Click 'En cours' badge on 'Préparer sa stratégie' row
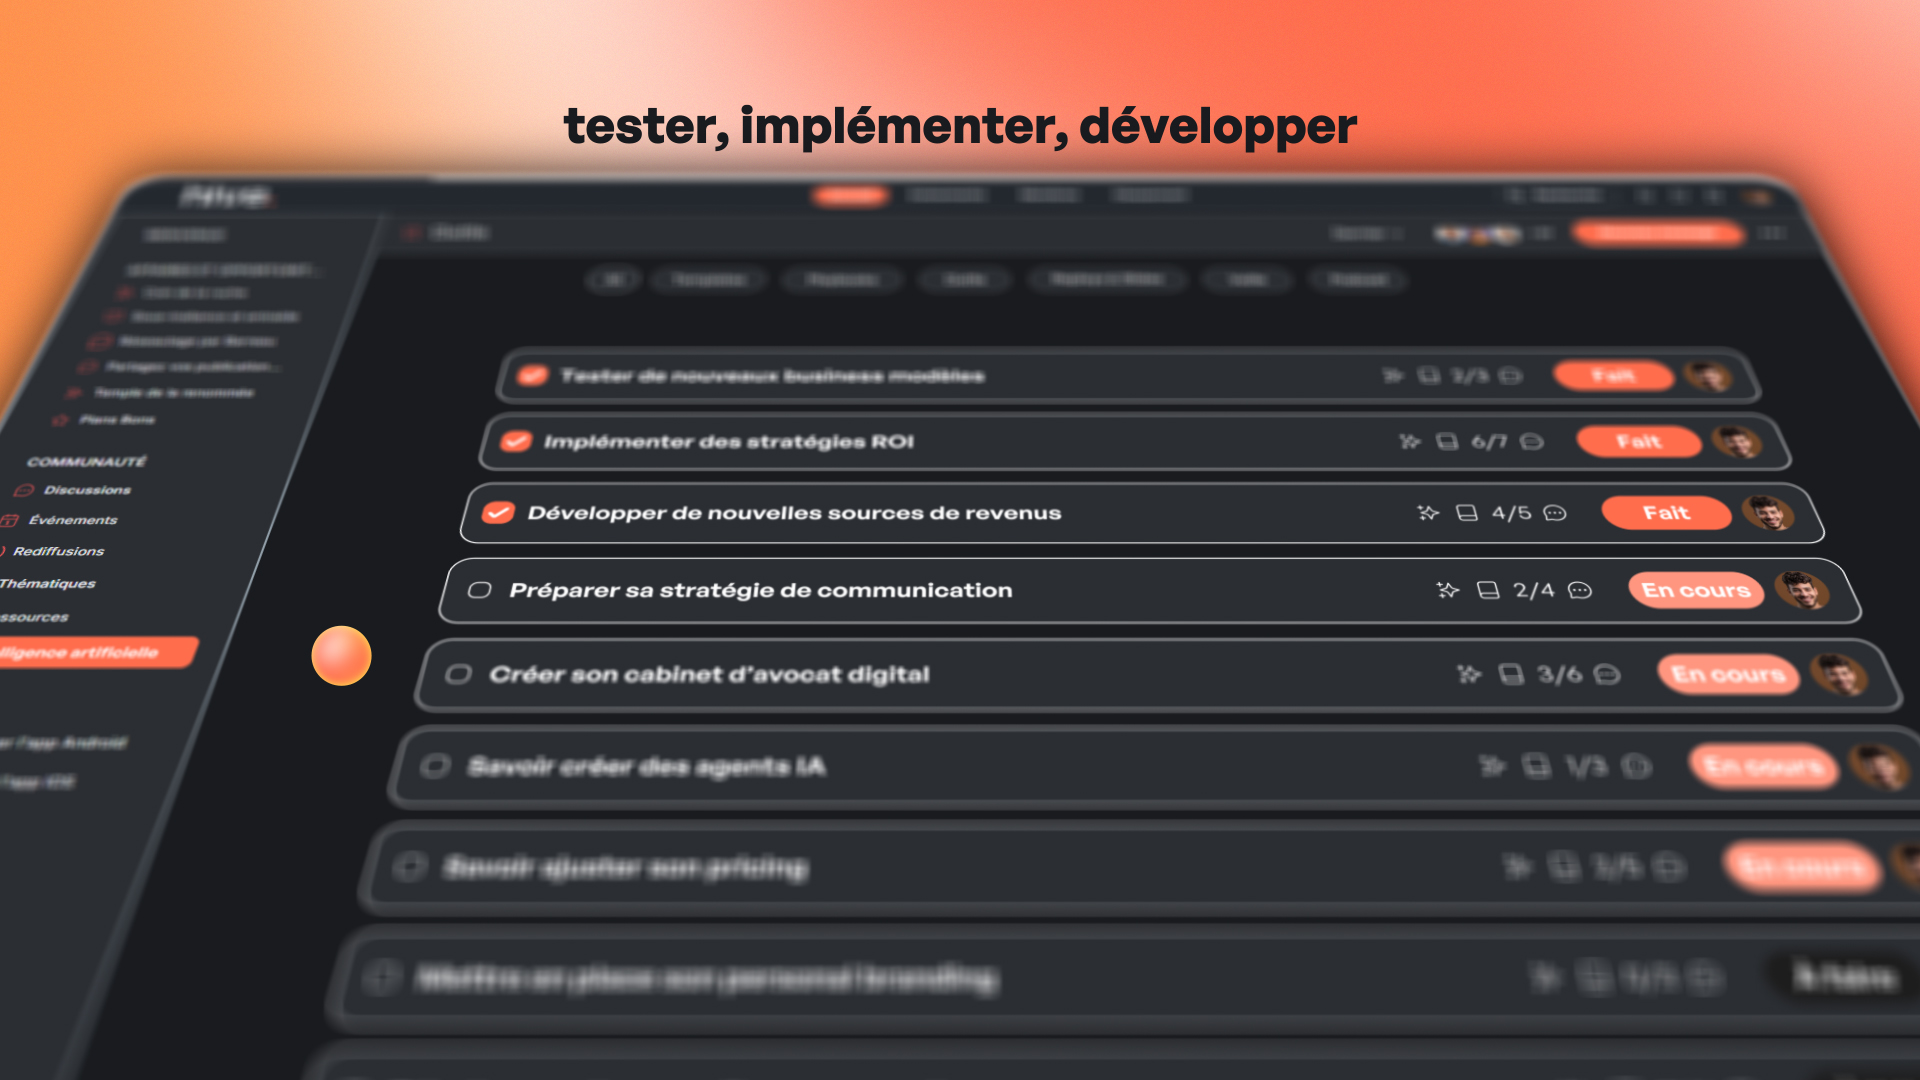 coord(1696,590)
